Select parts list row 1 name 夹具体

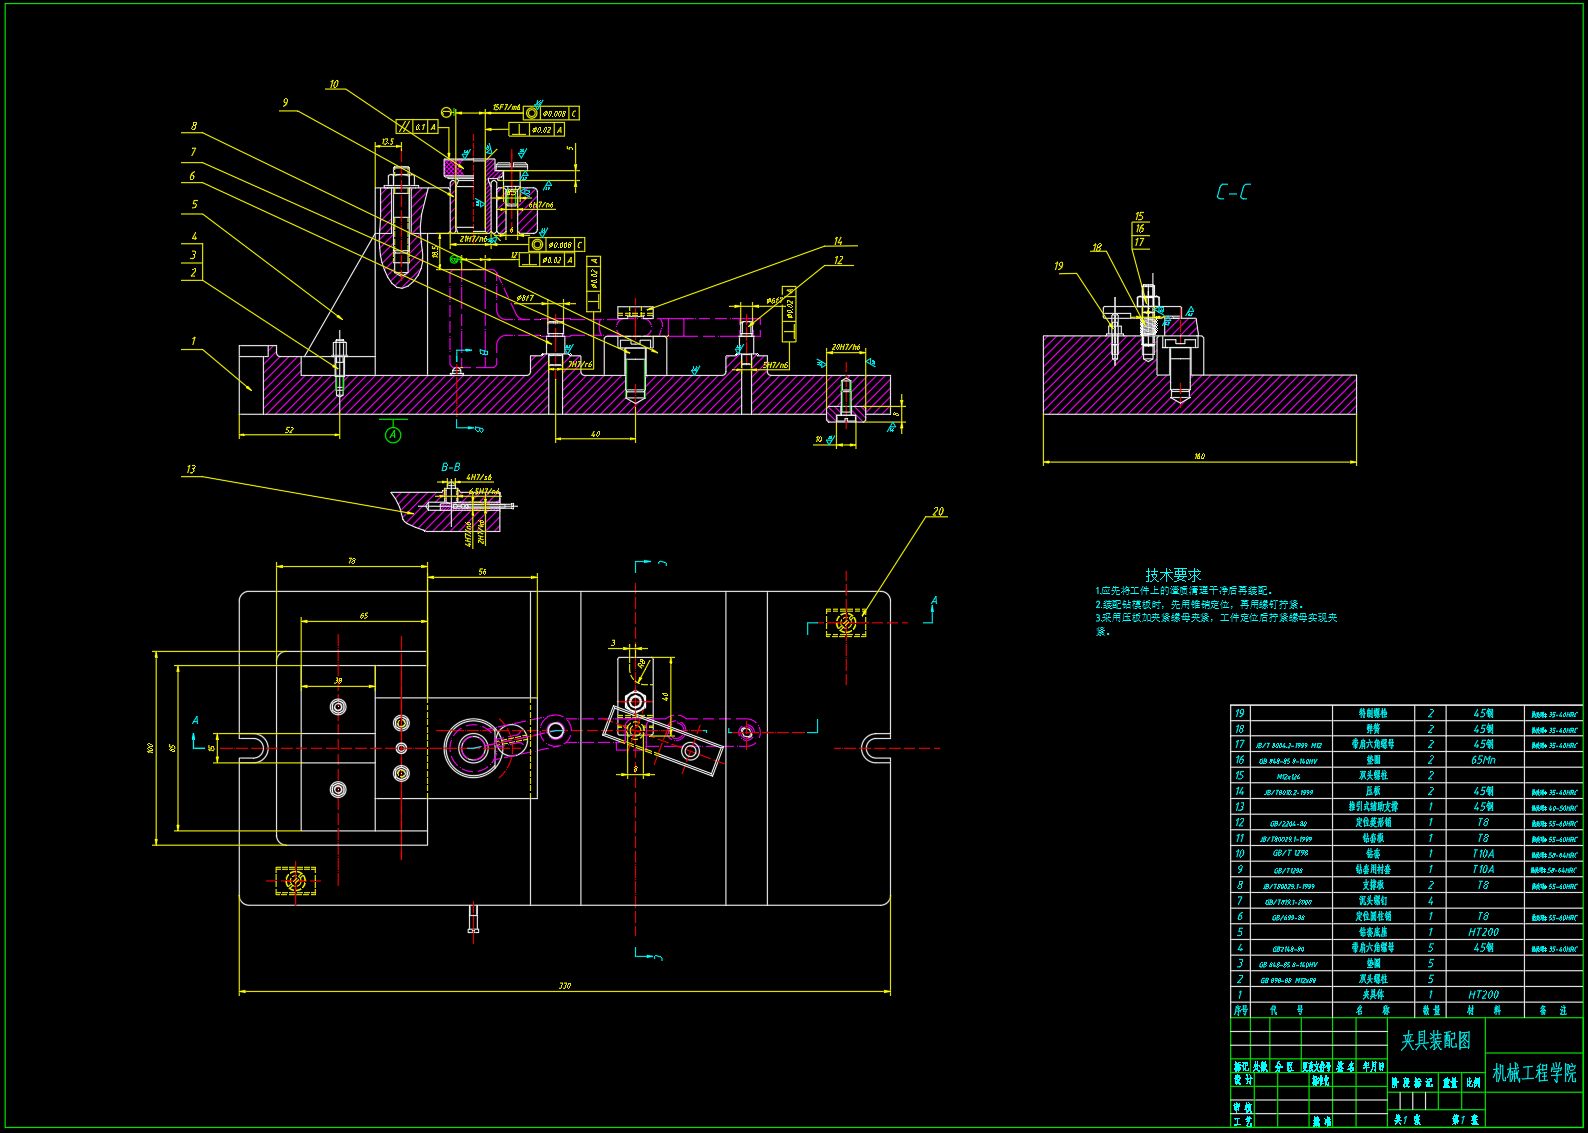coord(1373,995)
